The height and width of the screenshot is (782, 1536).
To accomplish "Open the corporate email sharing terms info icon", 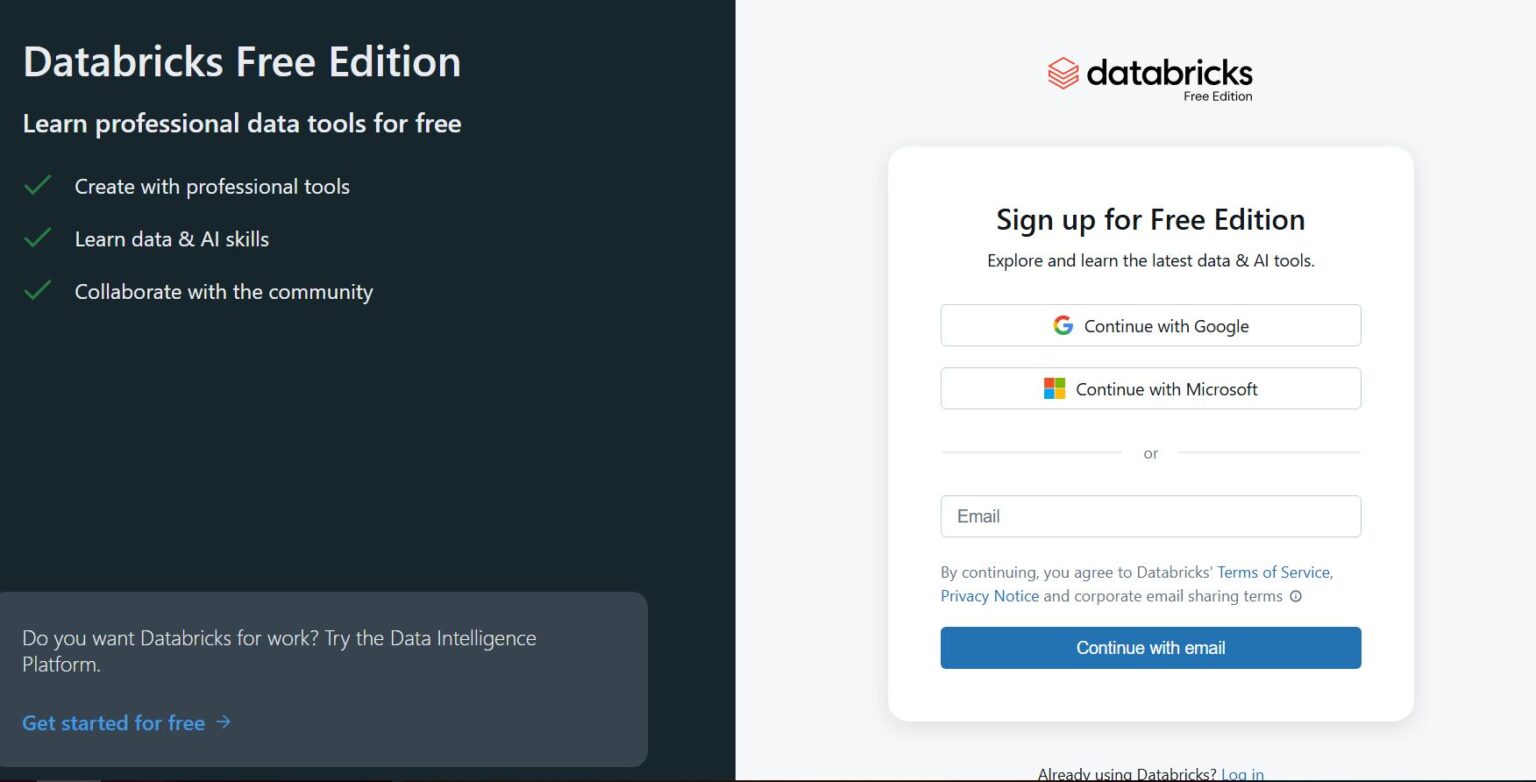I will (1296, 596).
